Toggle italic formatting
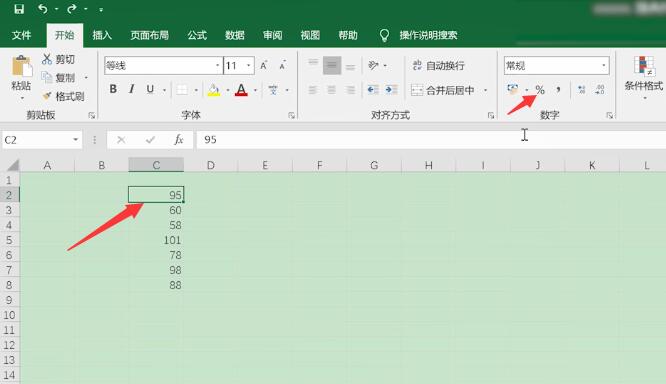Viewport: 666px width, 384px height. 132,89
